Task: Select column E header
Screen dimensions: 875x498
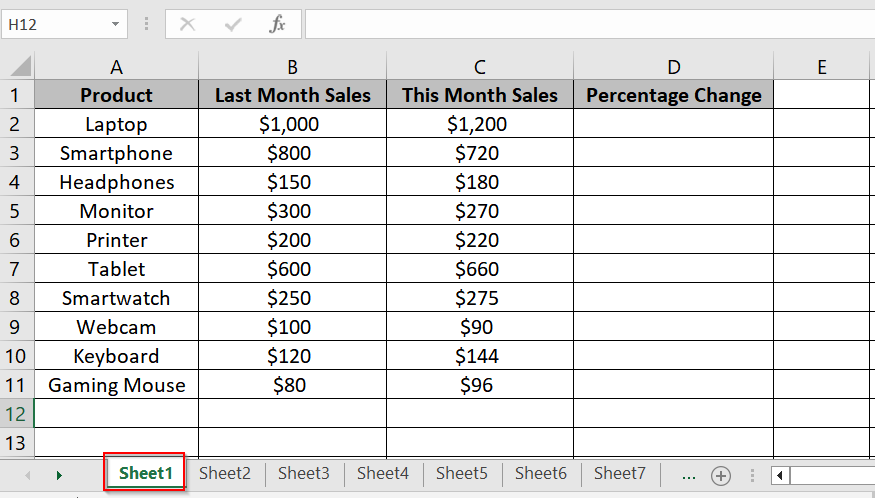Action: pyautogui.click(x=821, y=66)
